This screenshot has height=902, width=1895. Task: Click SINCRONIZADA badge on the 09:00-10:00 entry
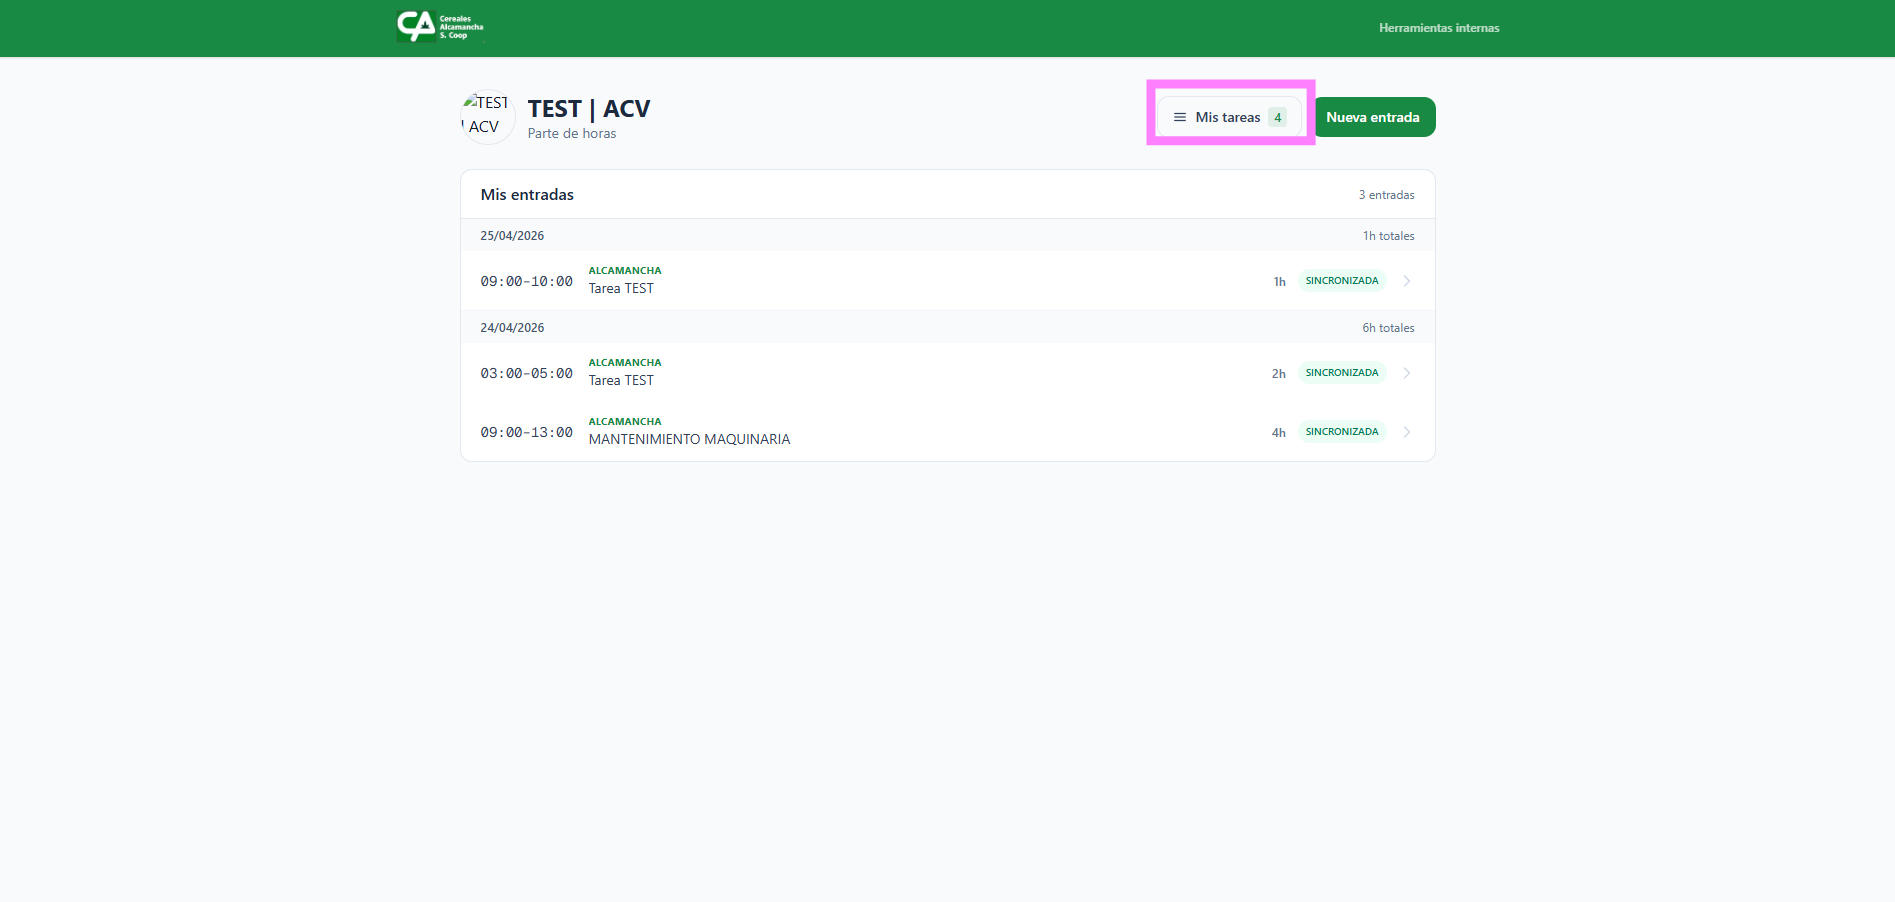(x=1341, y=281)
